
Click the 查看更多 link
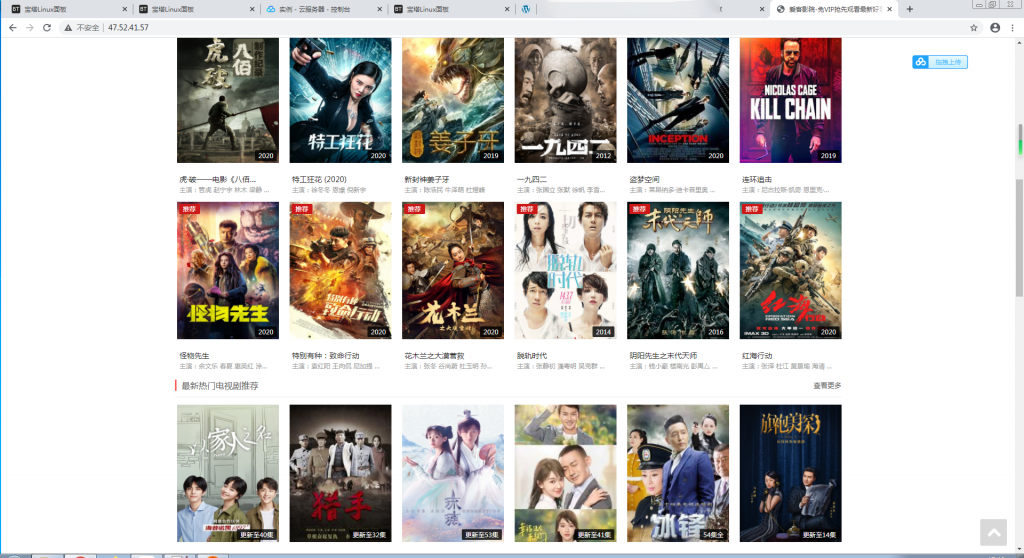(826, 385)
